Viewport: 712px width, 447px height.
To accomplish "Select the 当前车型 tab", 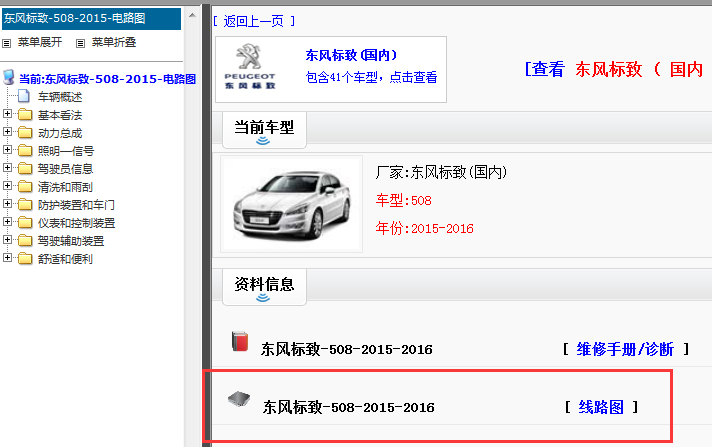I will [264, 130].
